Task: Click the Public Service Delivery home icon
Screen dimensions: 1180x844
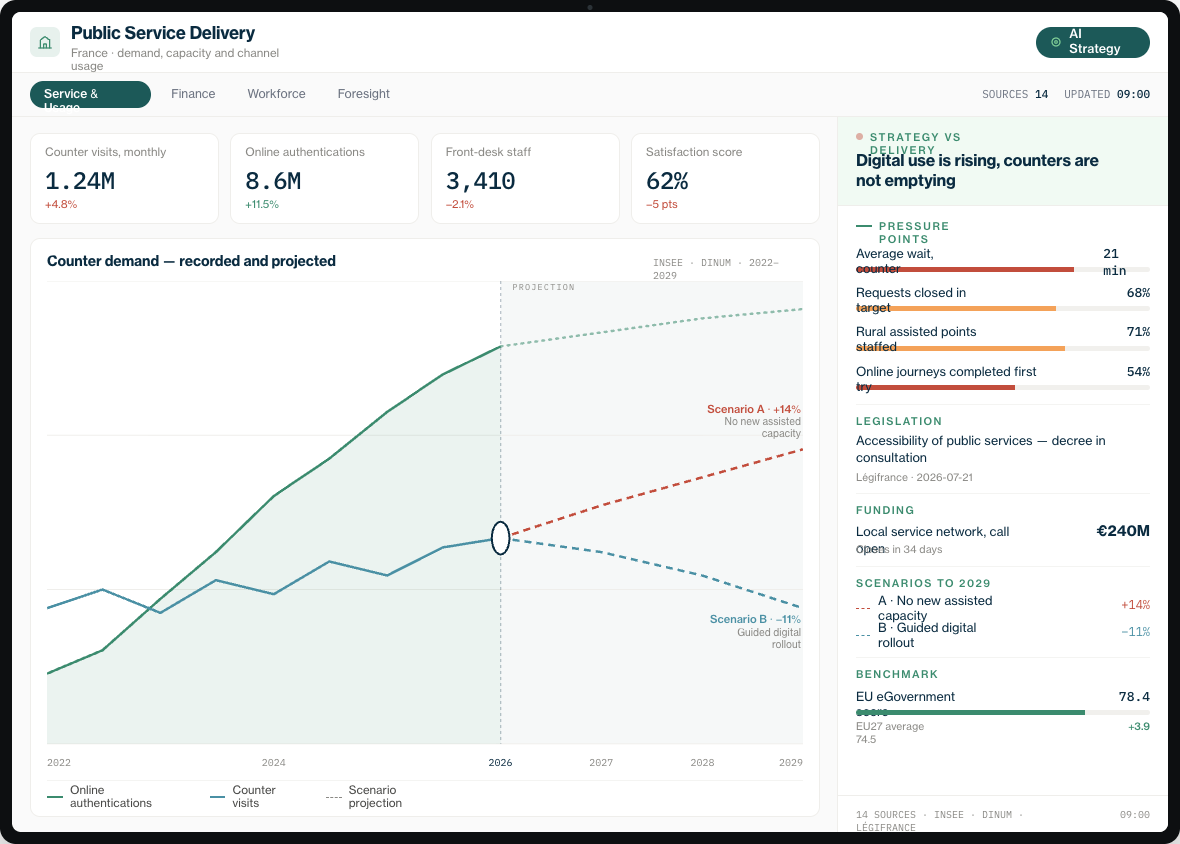Action: (45, 42)
